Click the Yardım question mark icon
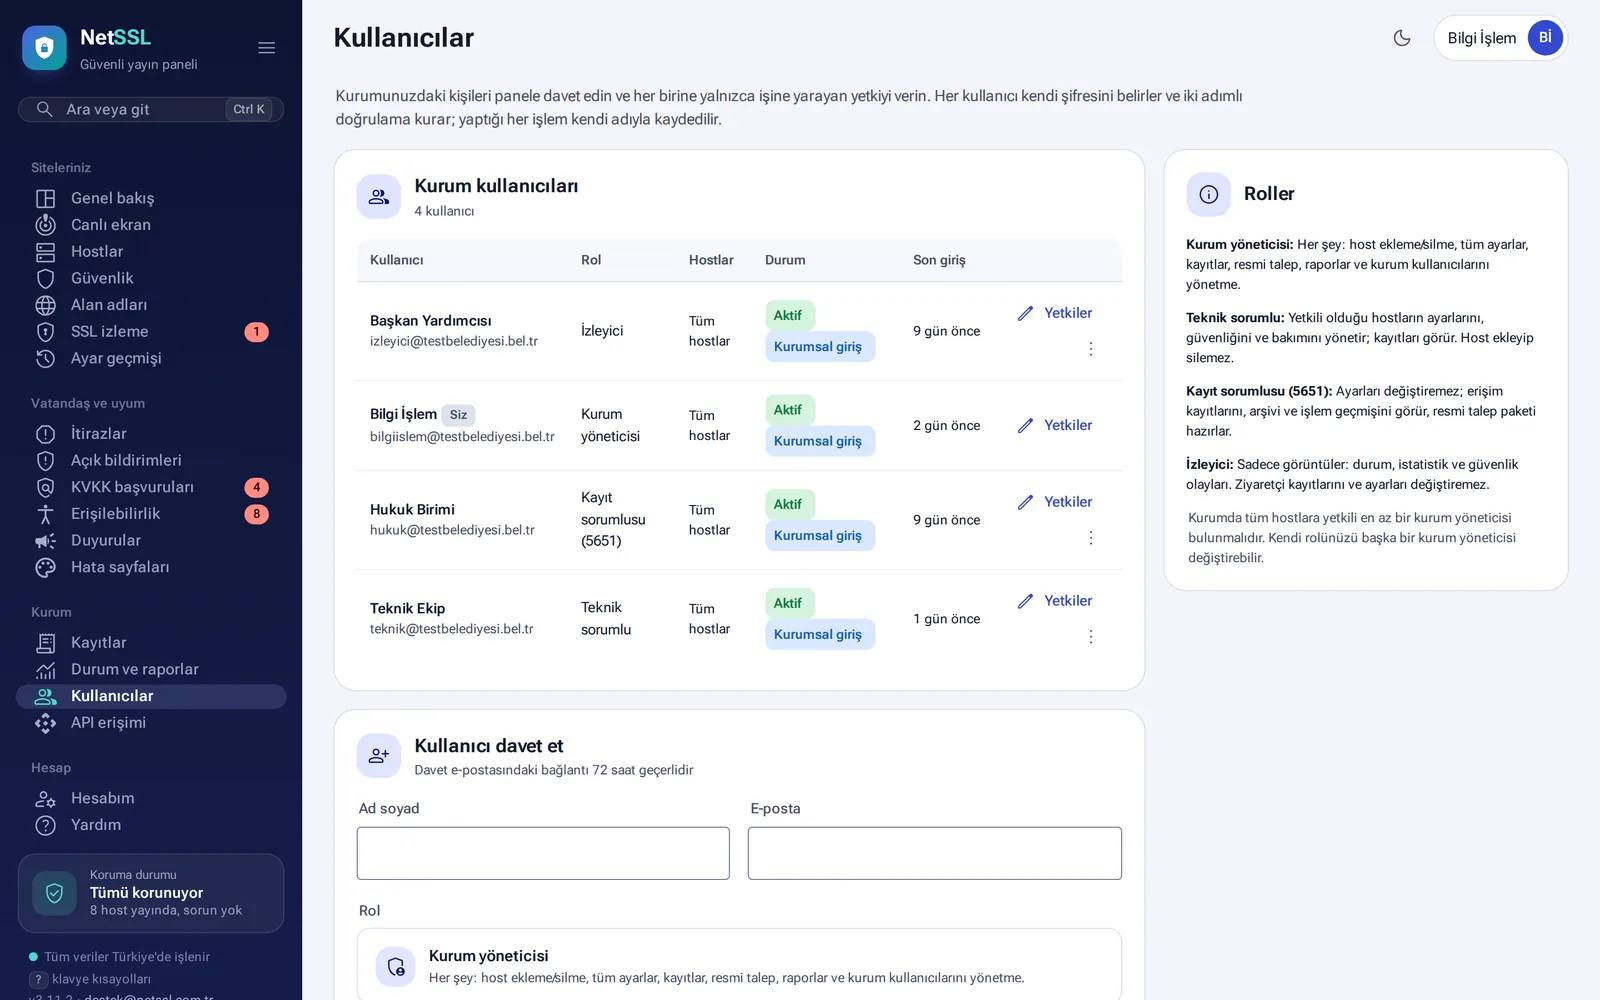The height and width of the screenshot is (1000, 1600). coord(46,825)
